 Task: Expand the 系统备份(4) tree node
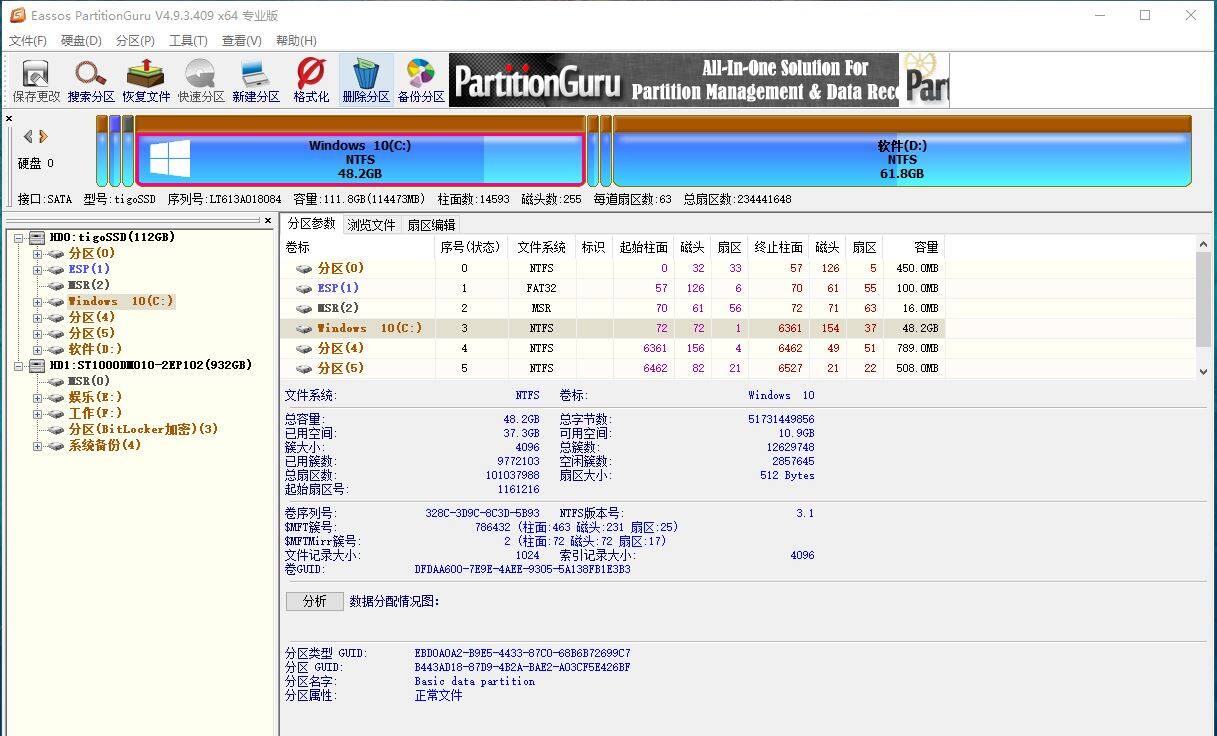click(x=38, y=445)
